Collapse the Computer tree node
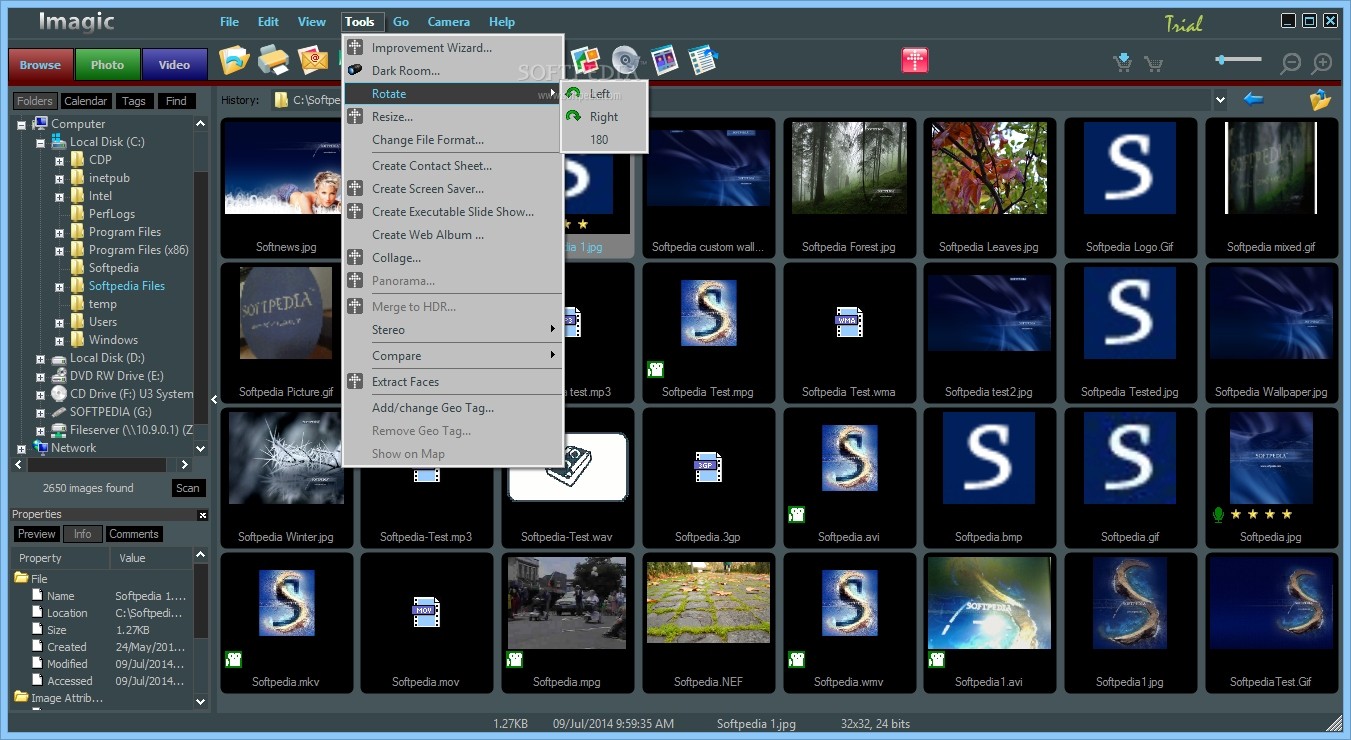The image size is (1351, 740). tap(22, 124)
